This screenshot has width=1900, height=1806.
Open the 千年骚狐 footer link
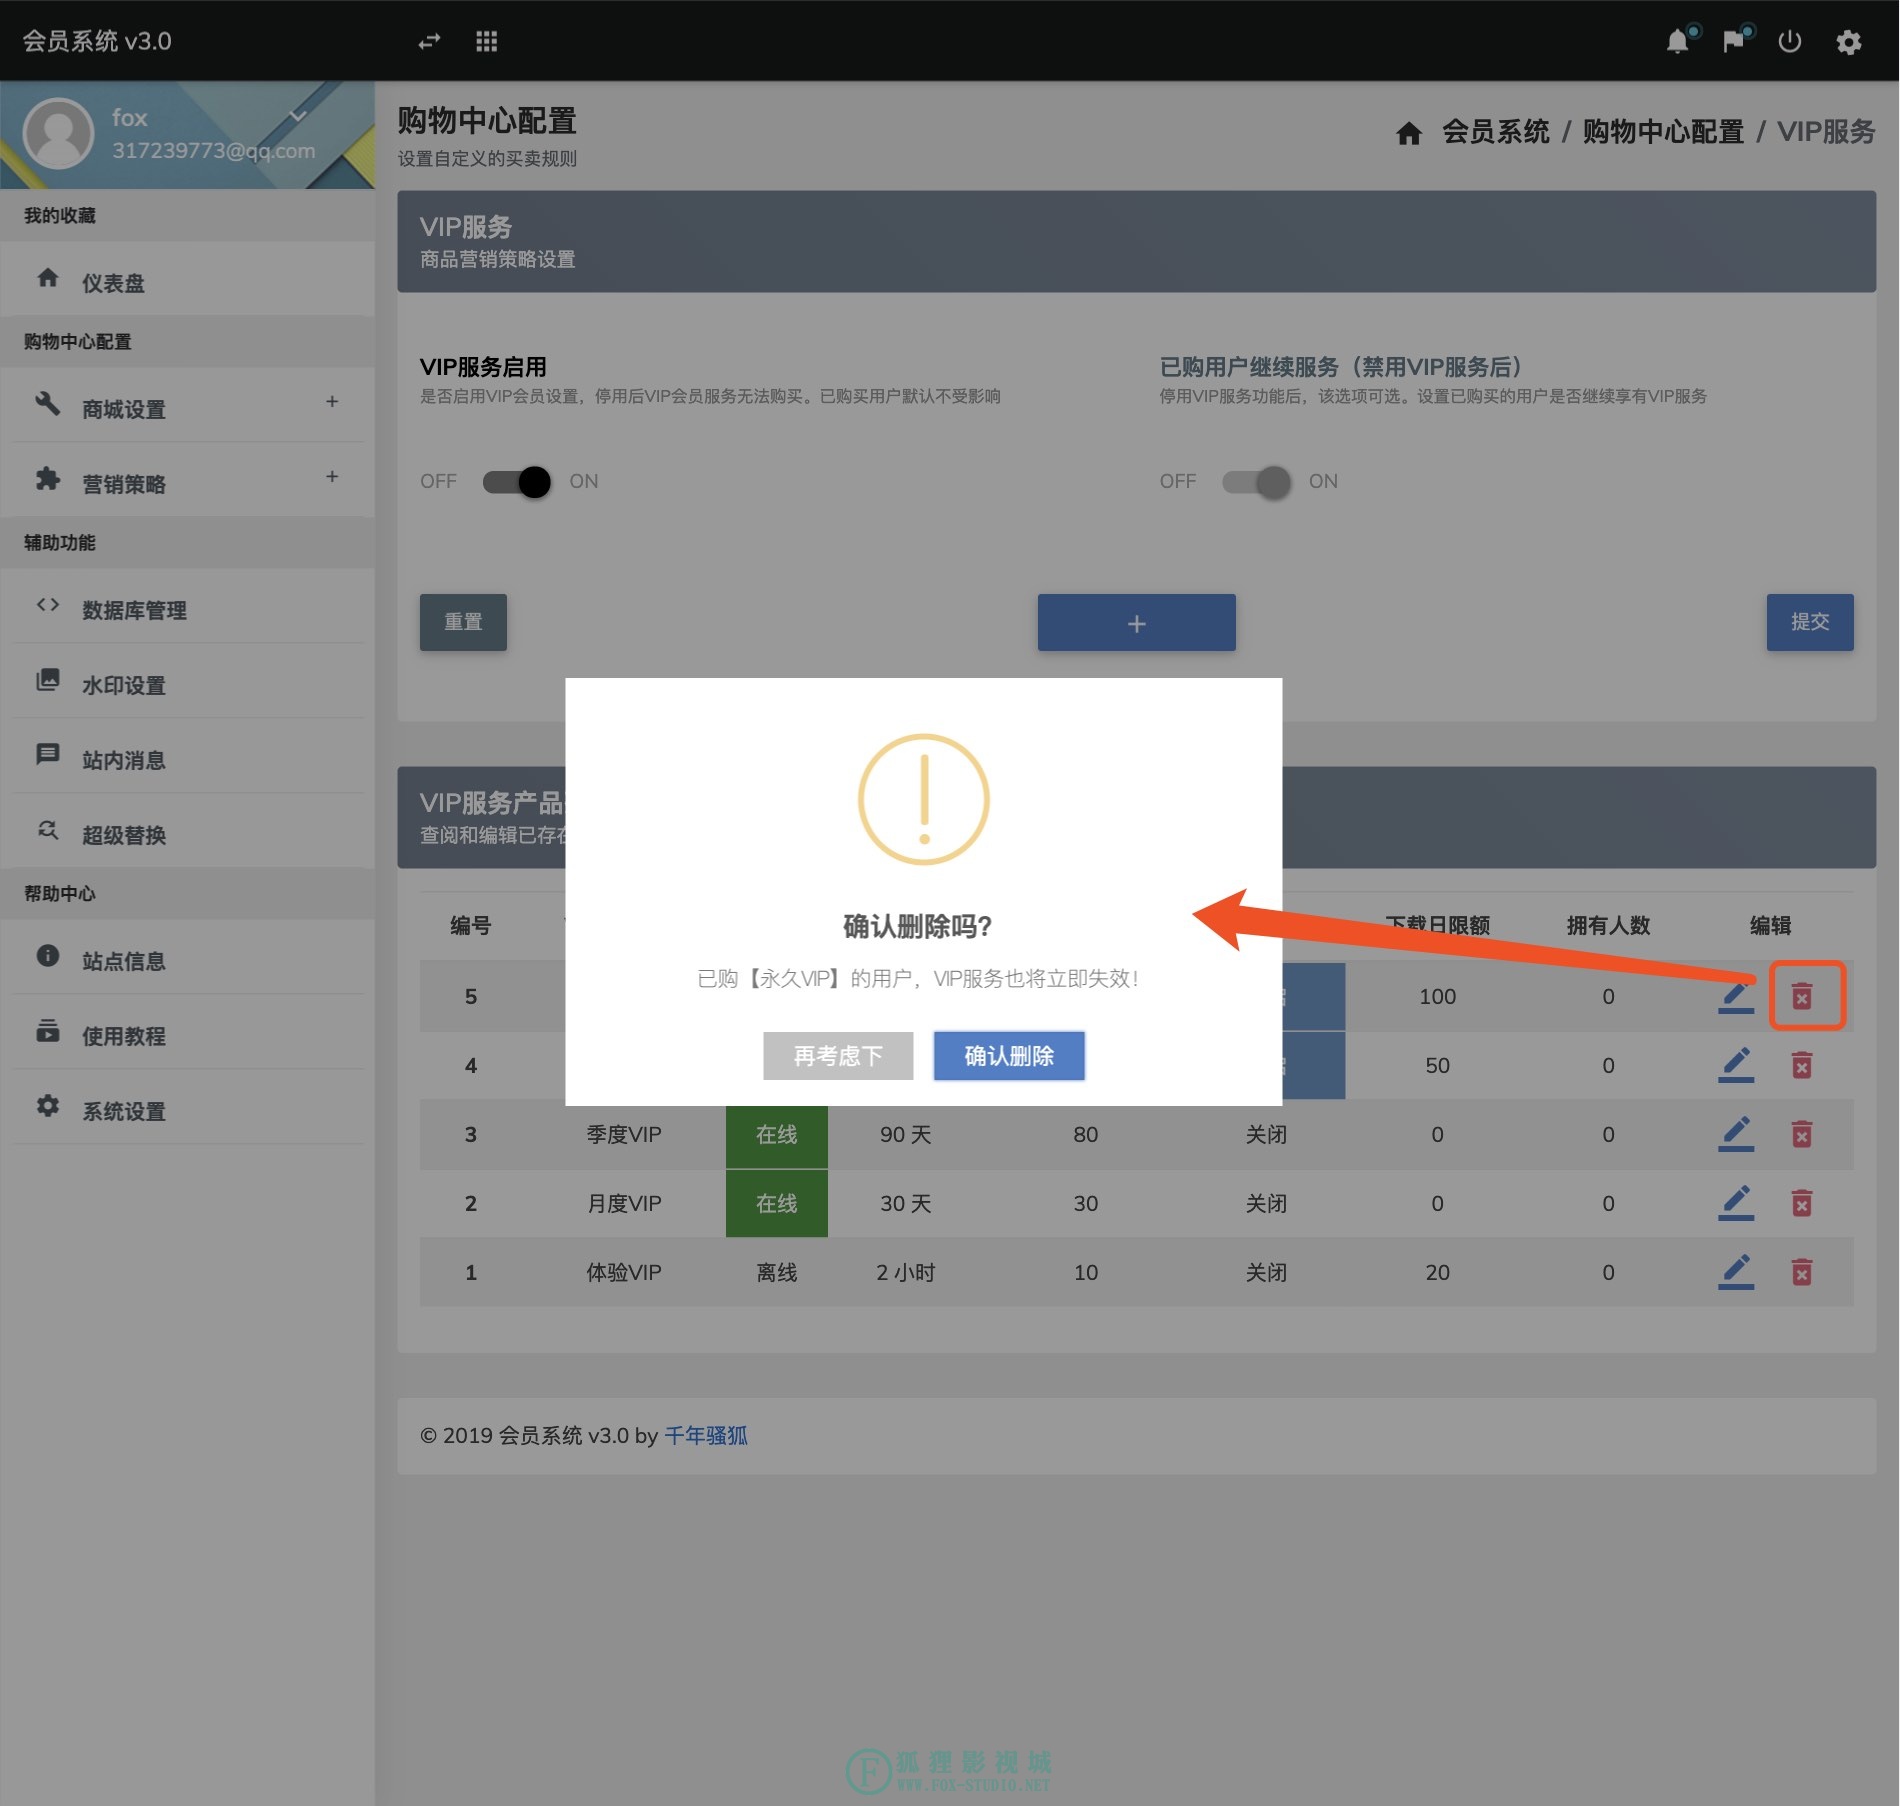[706, 1435]
